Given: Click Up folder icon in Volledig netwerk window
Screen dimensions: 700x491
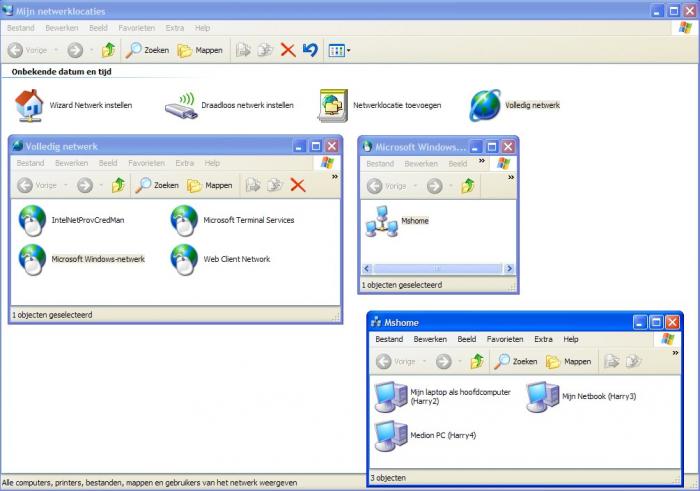Looking at the screenshot, I should (x=118, y=185).
